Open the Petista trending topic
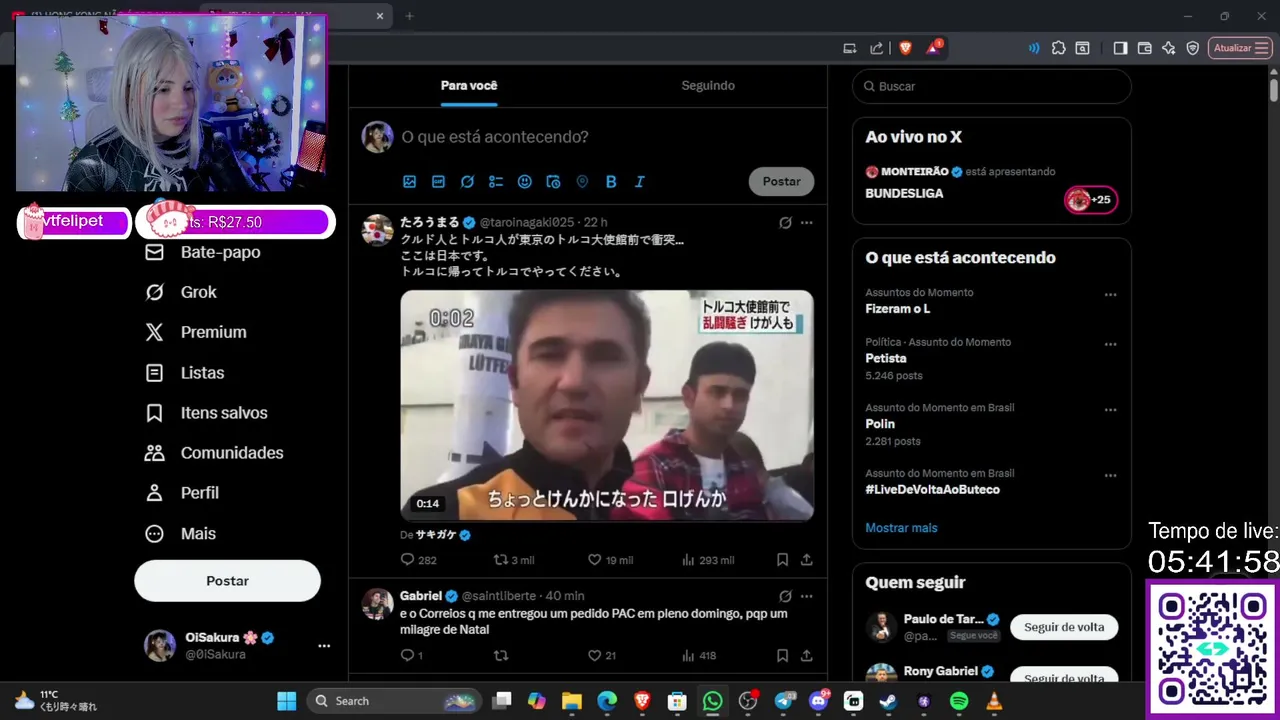This screenshot has width=1280, height=720. 886,358
